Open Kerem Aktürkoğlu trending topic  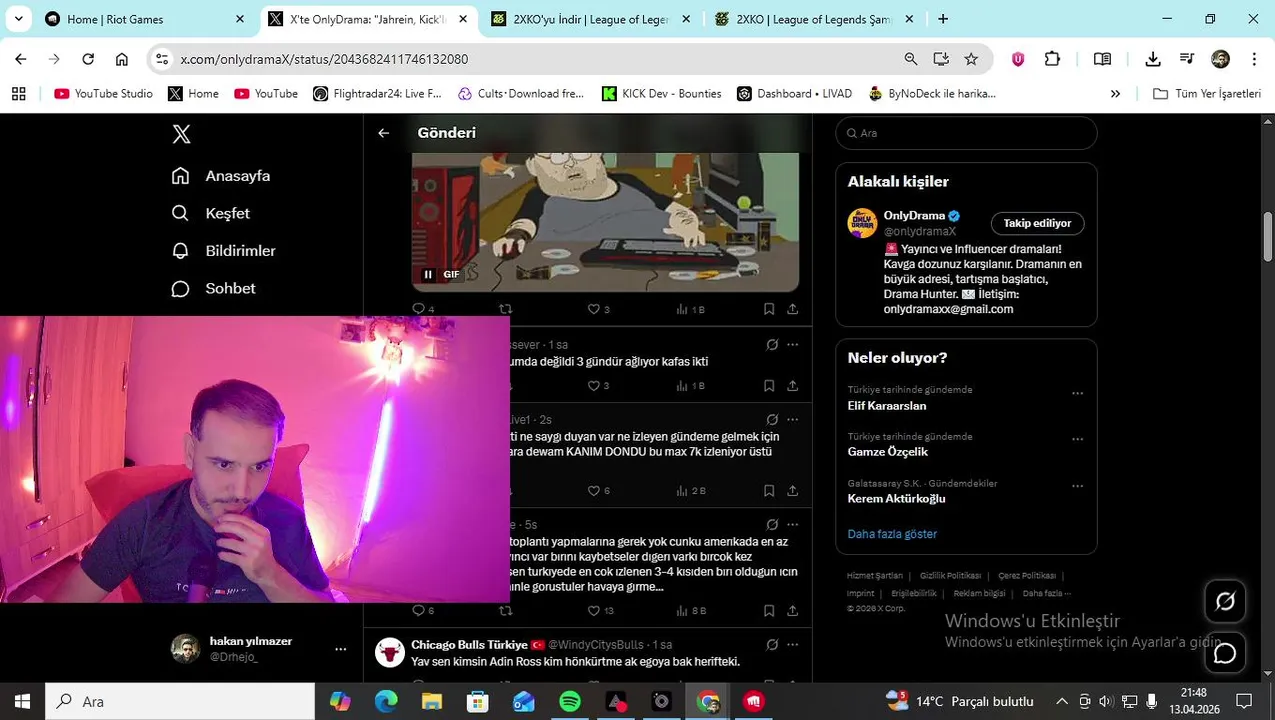click(x=897, y=499)
